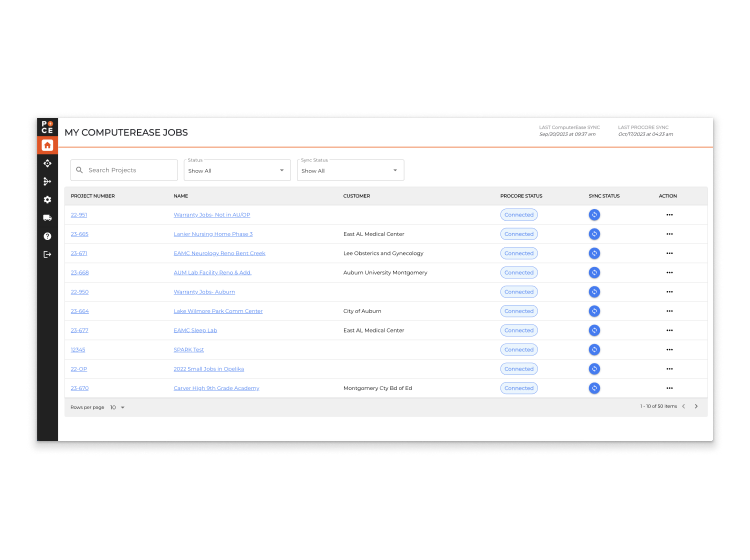Image resolution: width=750 pixels, height=560 pixels.
Task: Click the Auburn University Montgomery customer cell
Action: click(385, 273)
